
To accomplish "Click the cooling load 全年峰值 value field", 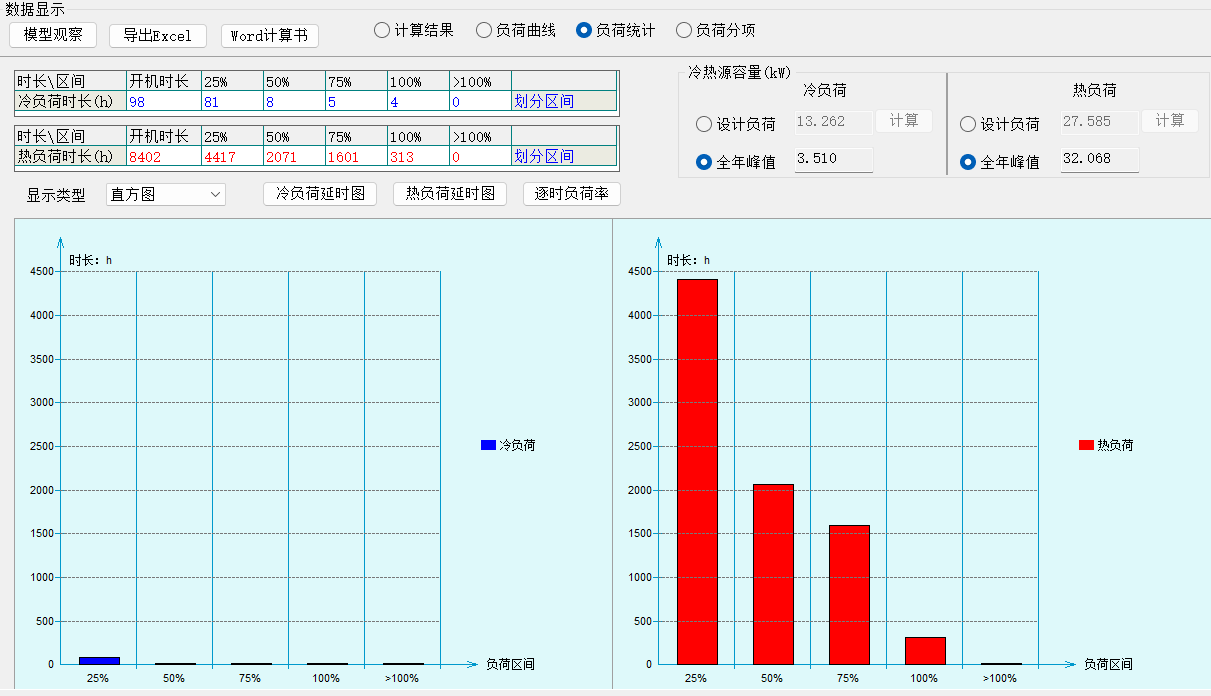I will coord(833,160).
